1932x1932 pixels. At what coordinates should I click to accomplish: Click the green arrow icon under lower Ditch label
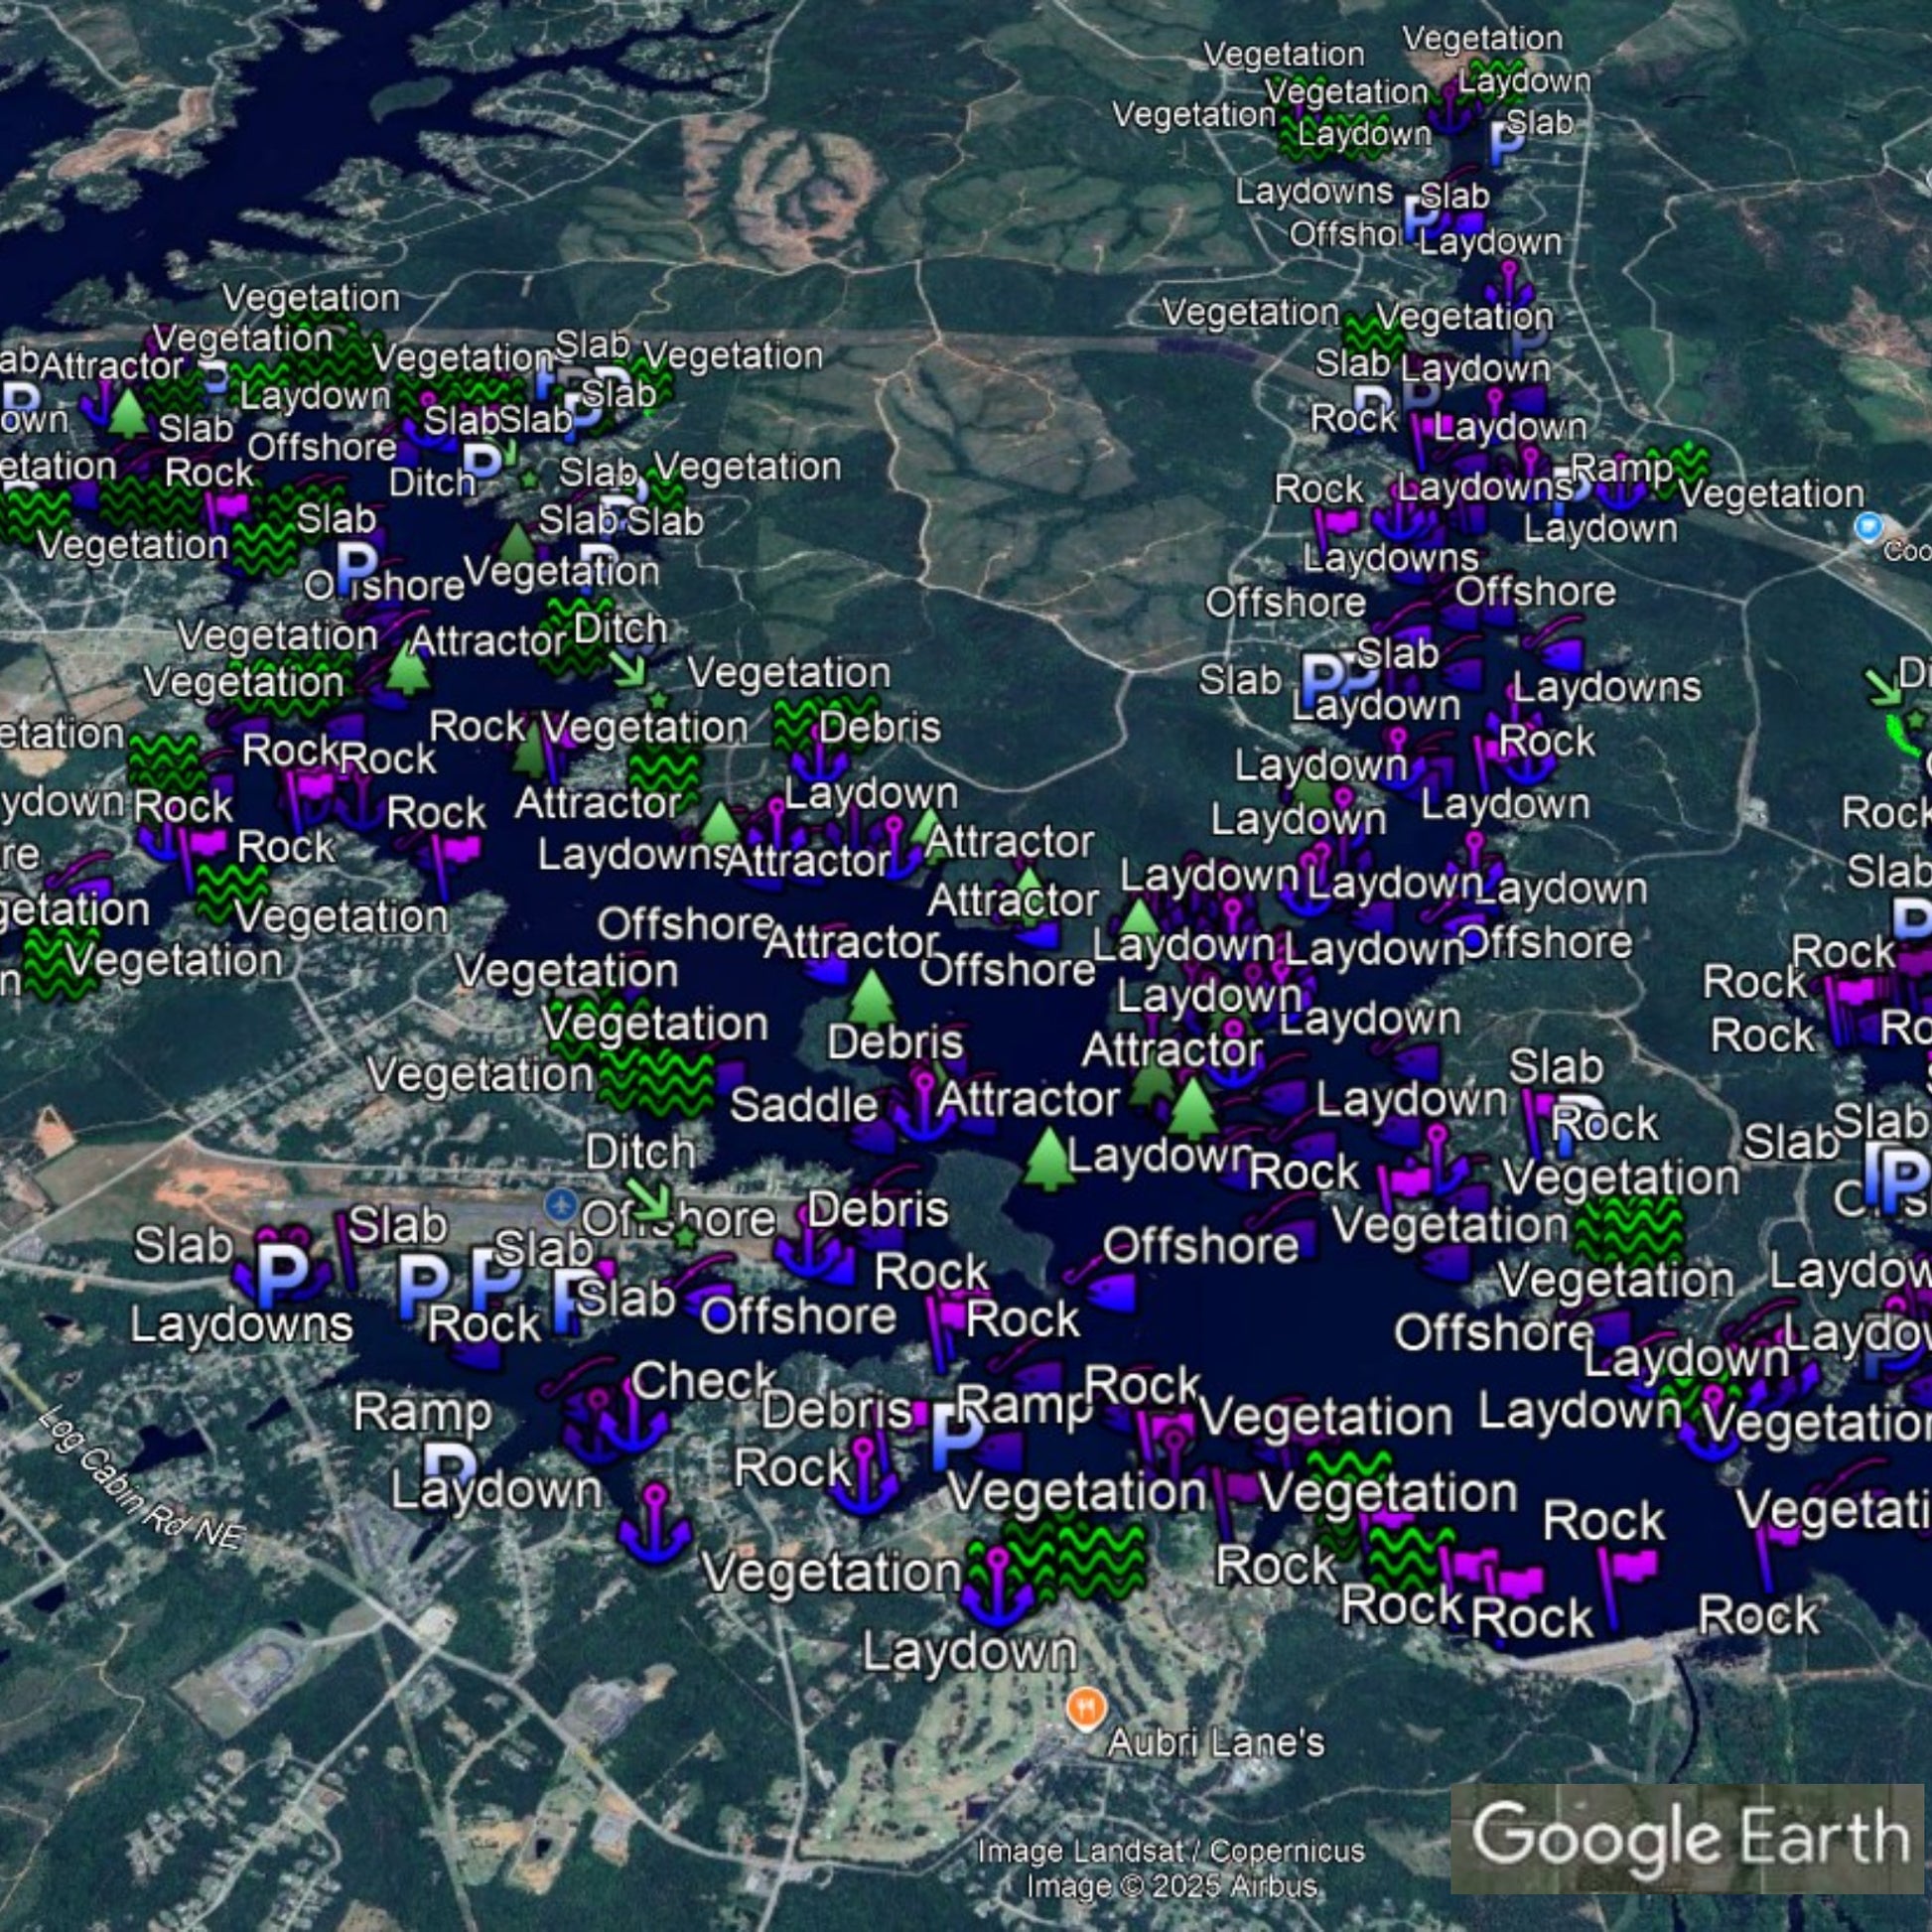[650, 1199]
